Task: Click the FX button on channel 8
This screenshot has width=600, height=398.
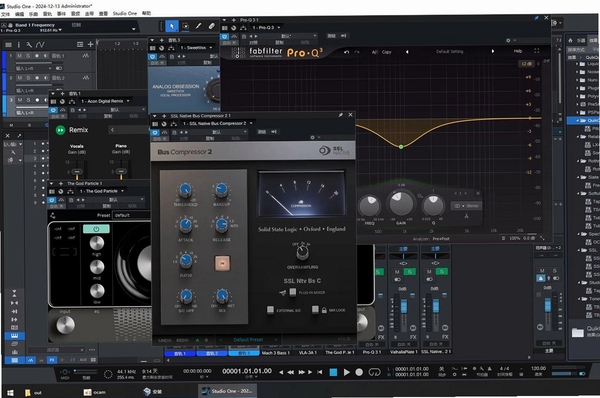Action: click(413, 337)
